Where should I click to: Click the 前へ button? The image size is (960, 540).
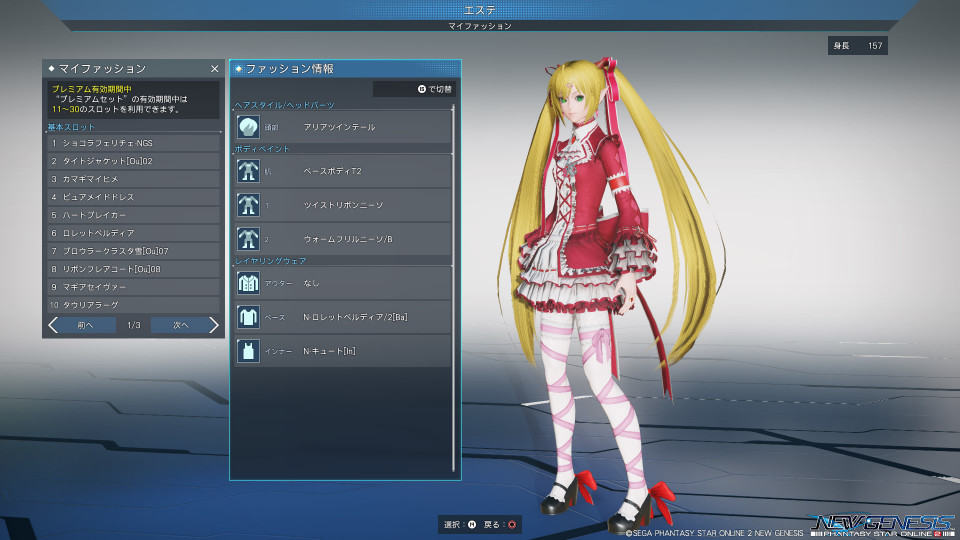tap(86, 325)
